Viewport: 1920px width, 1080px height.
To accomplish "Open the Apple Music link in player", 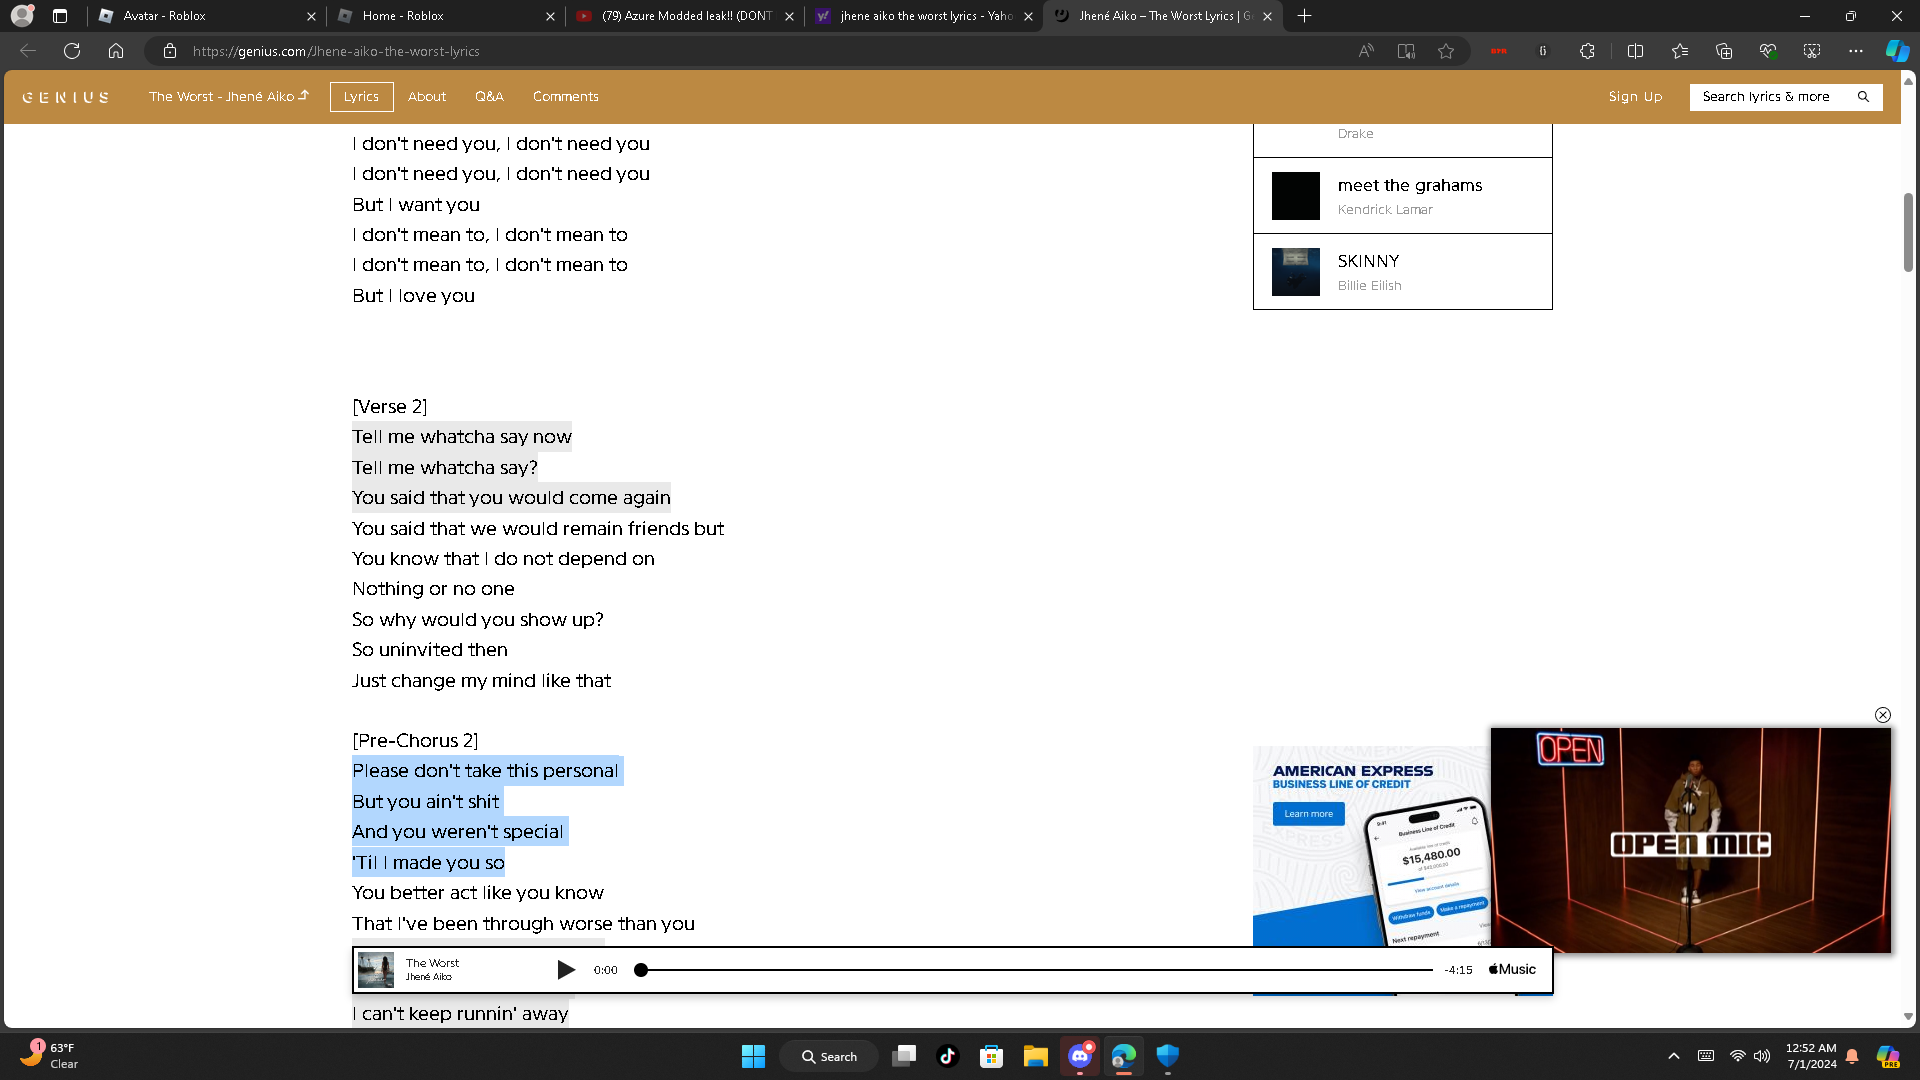I will (1512, 969).
